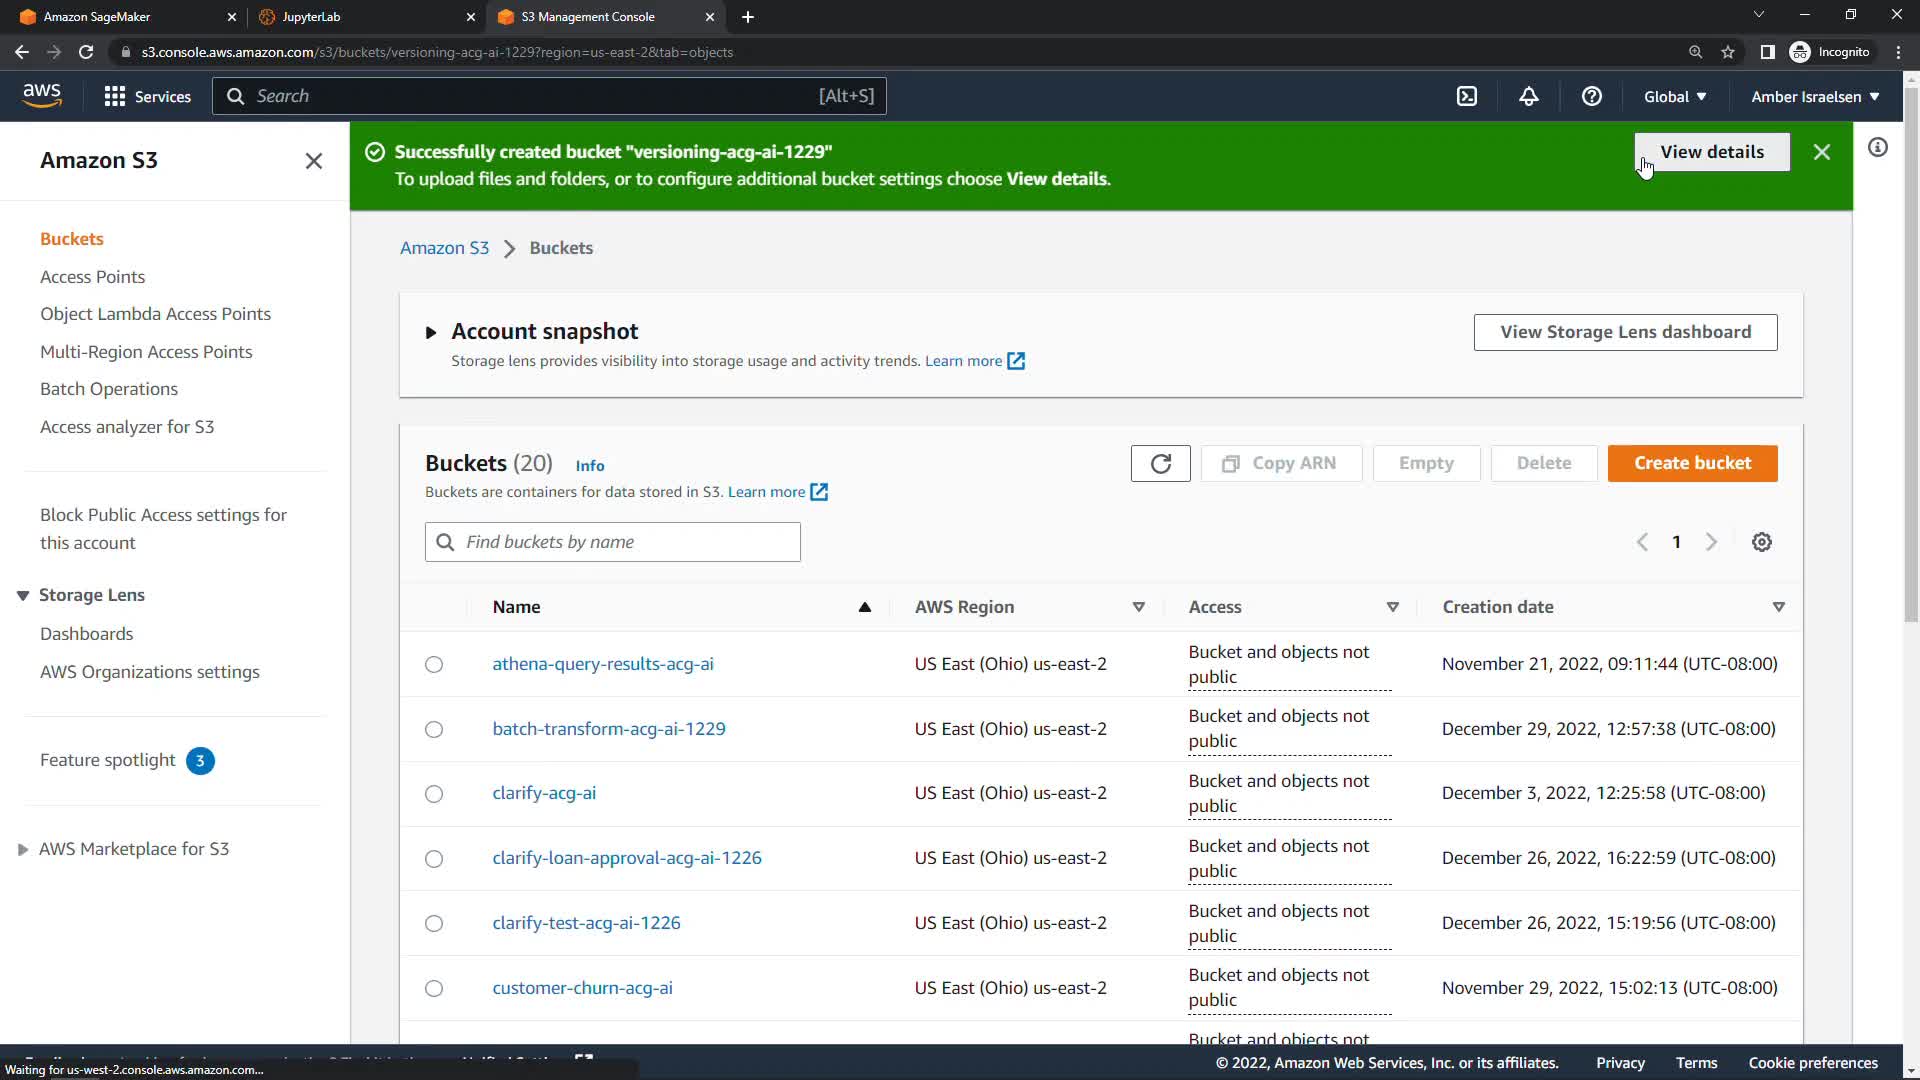Dismiss the green success banner
The width and height of the screenshot is (1920, 1080).
(x=1822, y=152)
